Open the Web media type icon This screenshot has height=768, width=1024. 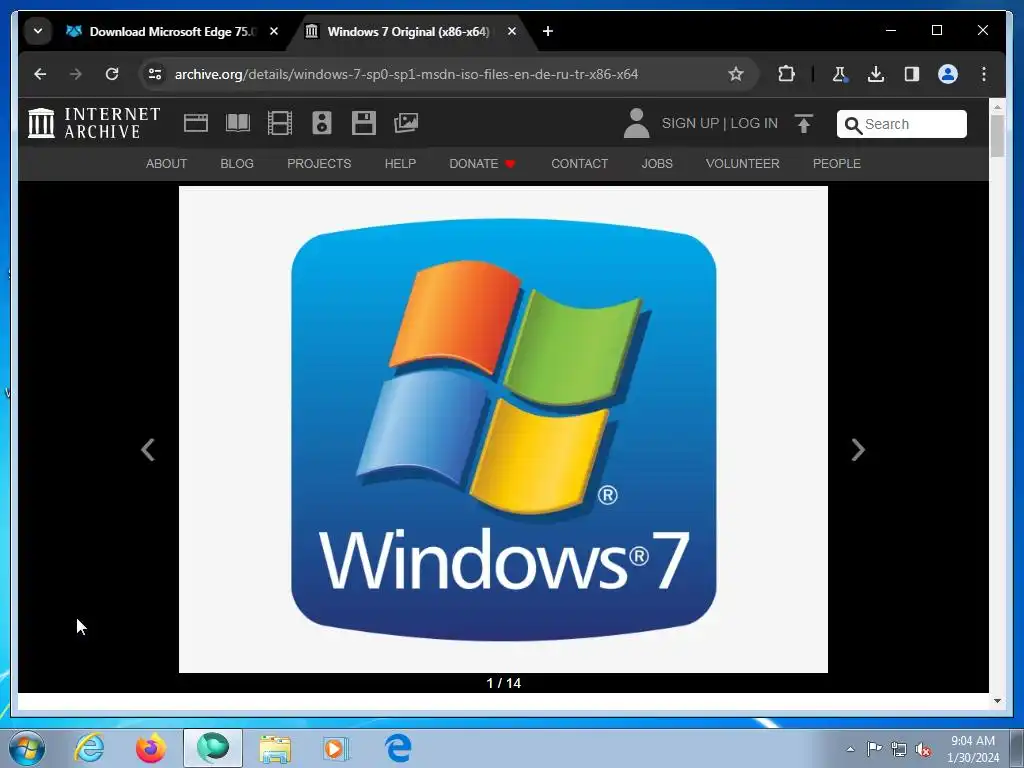(196, 123)
